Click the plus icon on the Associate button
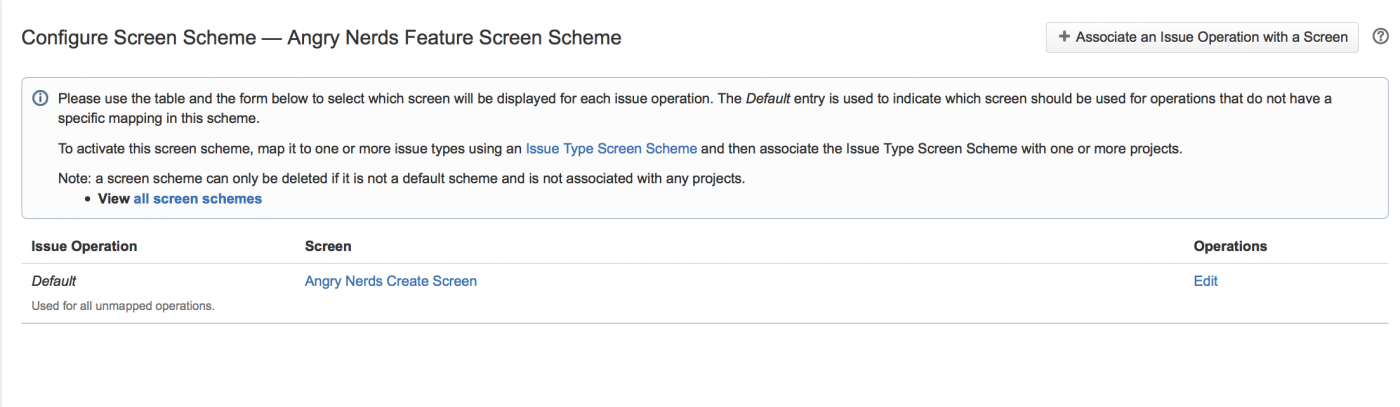The image size is (1400, 407). [1065, 37]
